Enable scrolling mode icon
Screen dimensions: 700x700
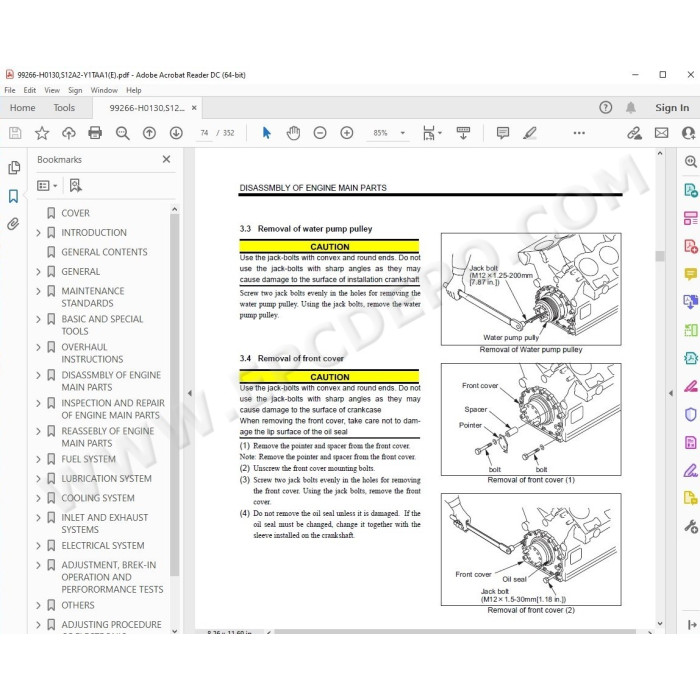tap(463, 133)
